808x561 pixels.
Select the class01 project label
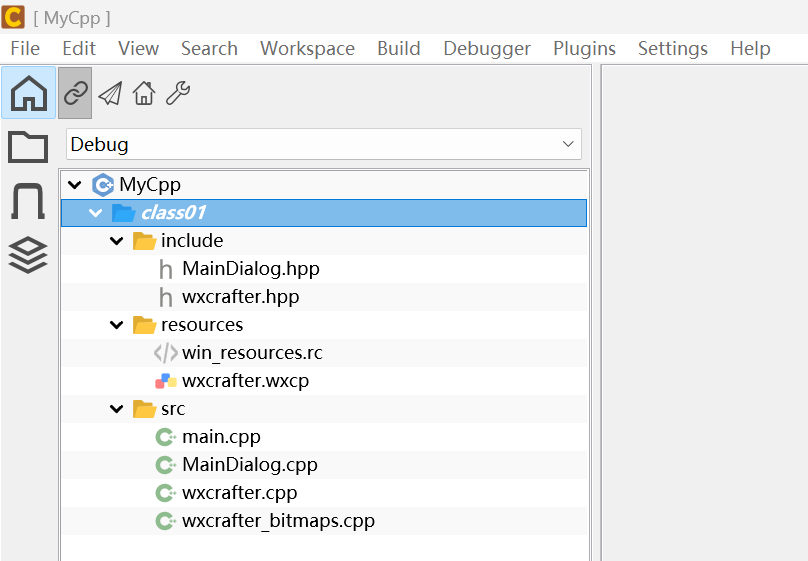(x=173, y=213)
